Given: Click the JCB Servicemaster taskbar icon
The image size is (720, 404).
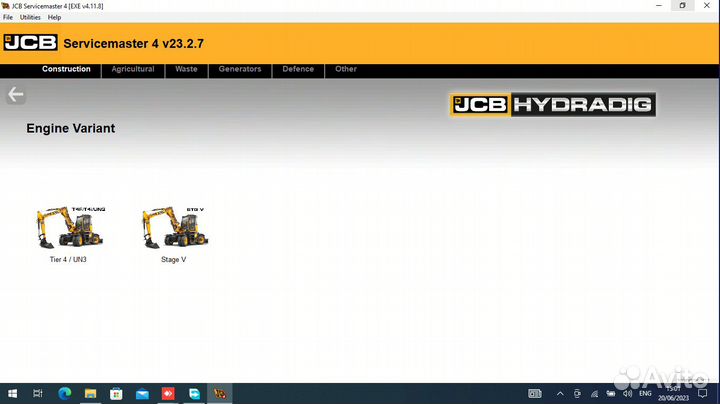Looking at the screenshot, I should [220, 393].
